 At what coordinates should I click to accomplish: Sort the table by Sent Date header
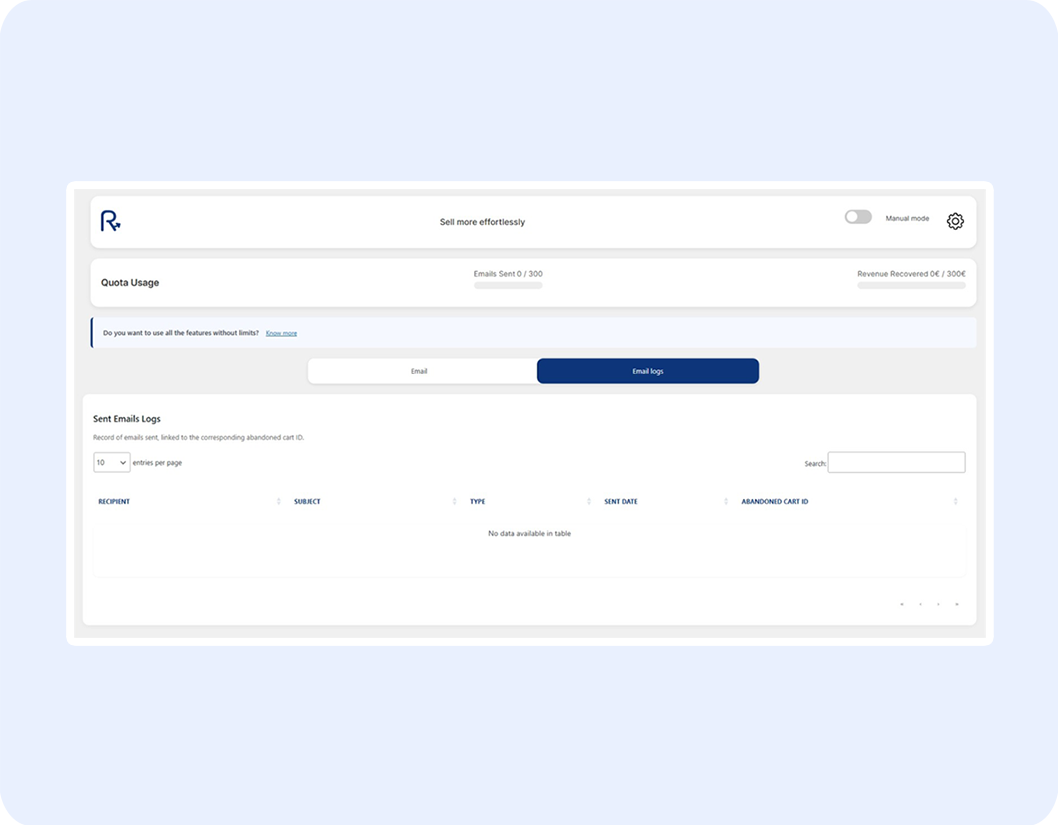point(621,501)
